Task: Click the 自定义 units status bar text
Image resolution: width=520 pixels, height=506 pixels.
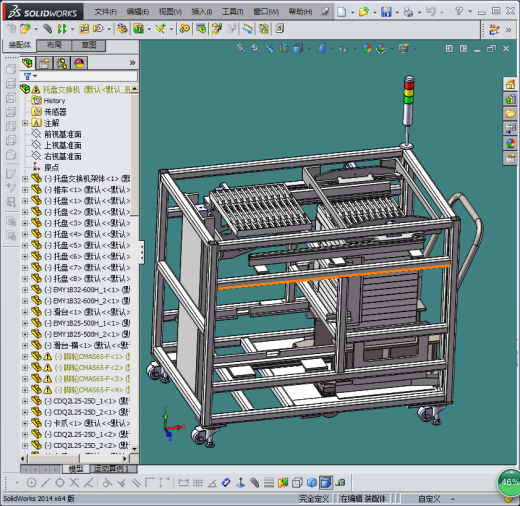Action: [429, 499]
